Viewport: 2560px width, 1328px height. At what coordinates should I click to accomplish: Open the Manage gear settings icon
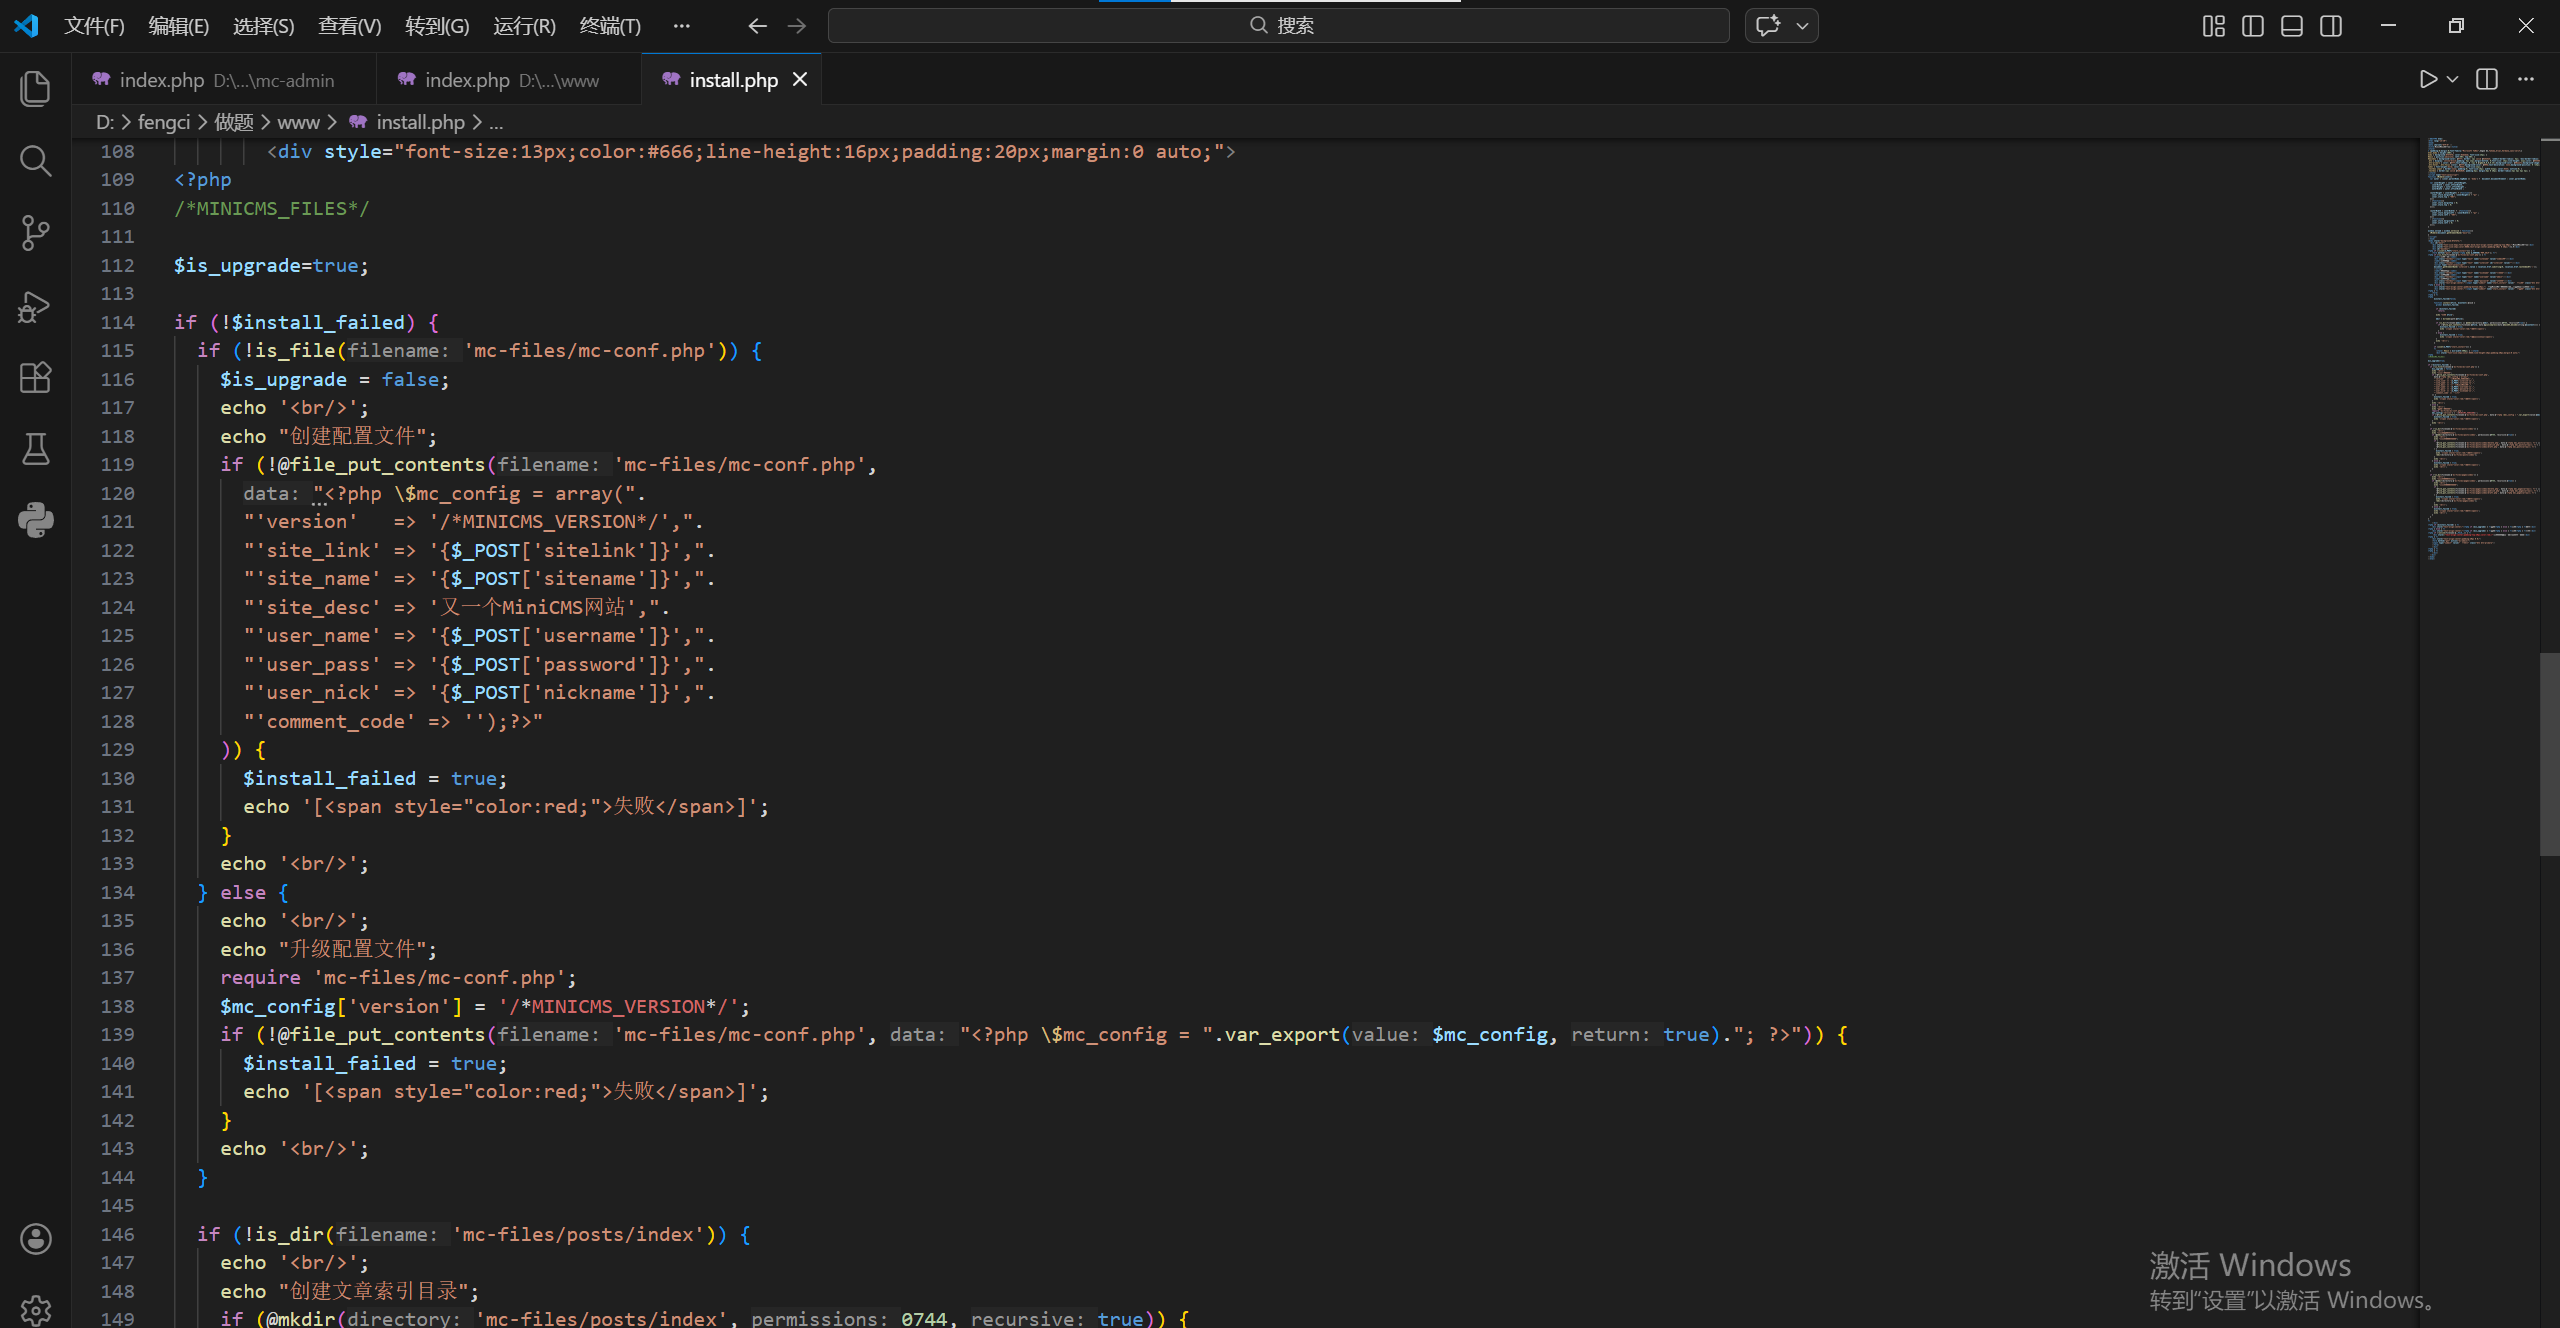35,1310
